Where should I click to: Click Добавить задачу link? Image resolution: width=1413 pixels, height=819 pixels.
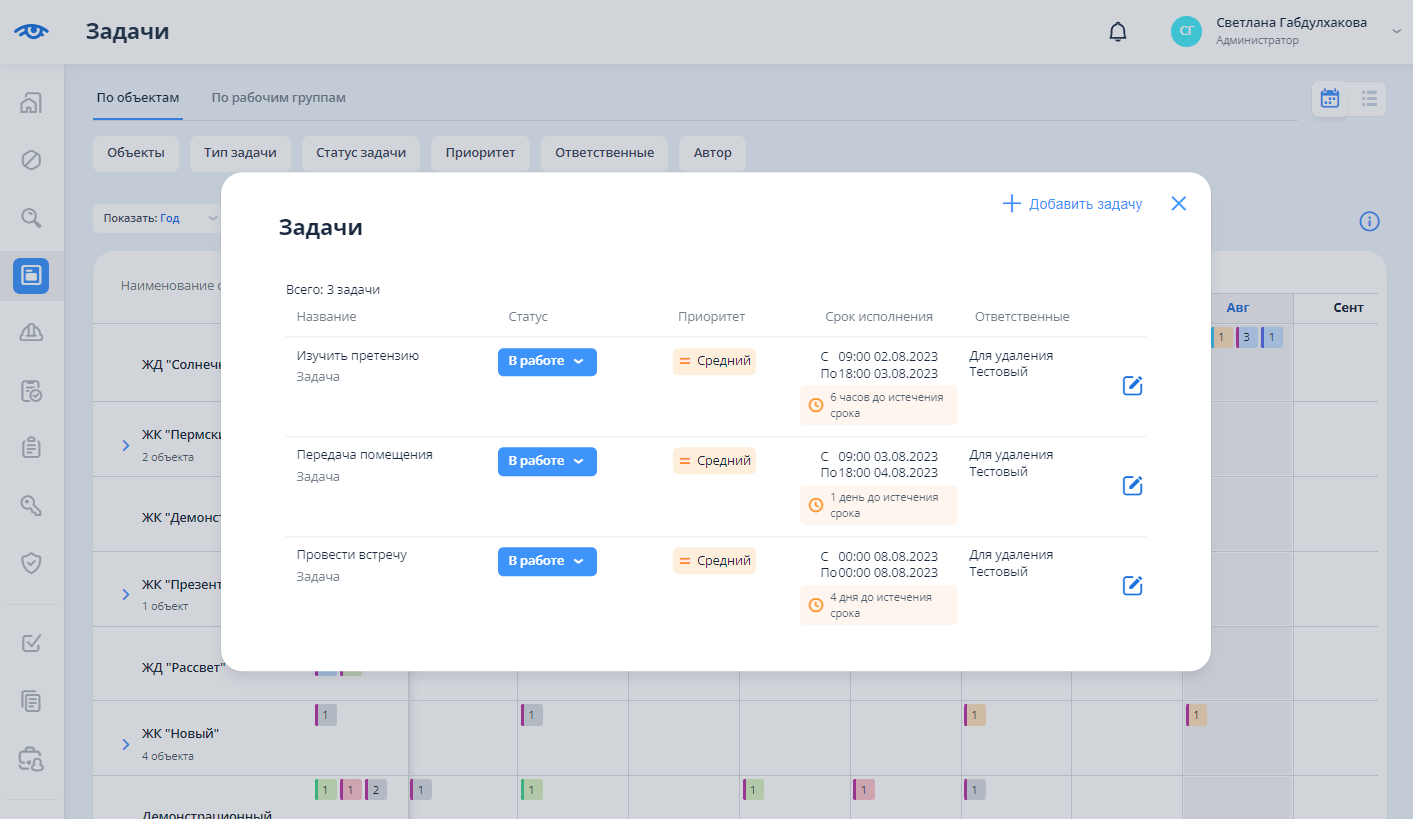(1072, 204)
